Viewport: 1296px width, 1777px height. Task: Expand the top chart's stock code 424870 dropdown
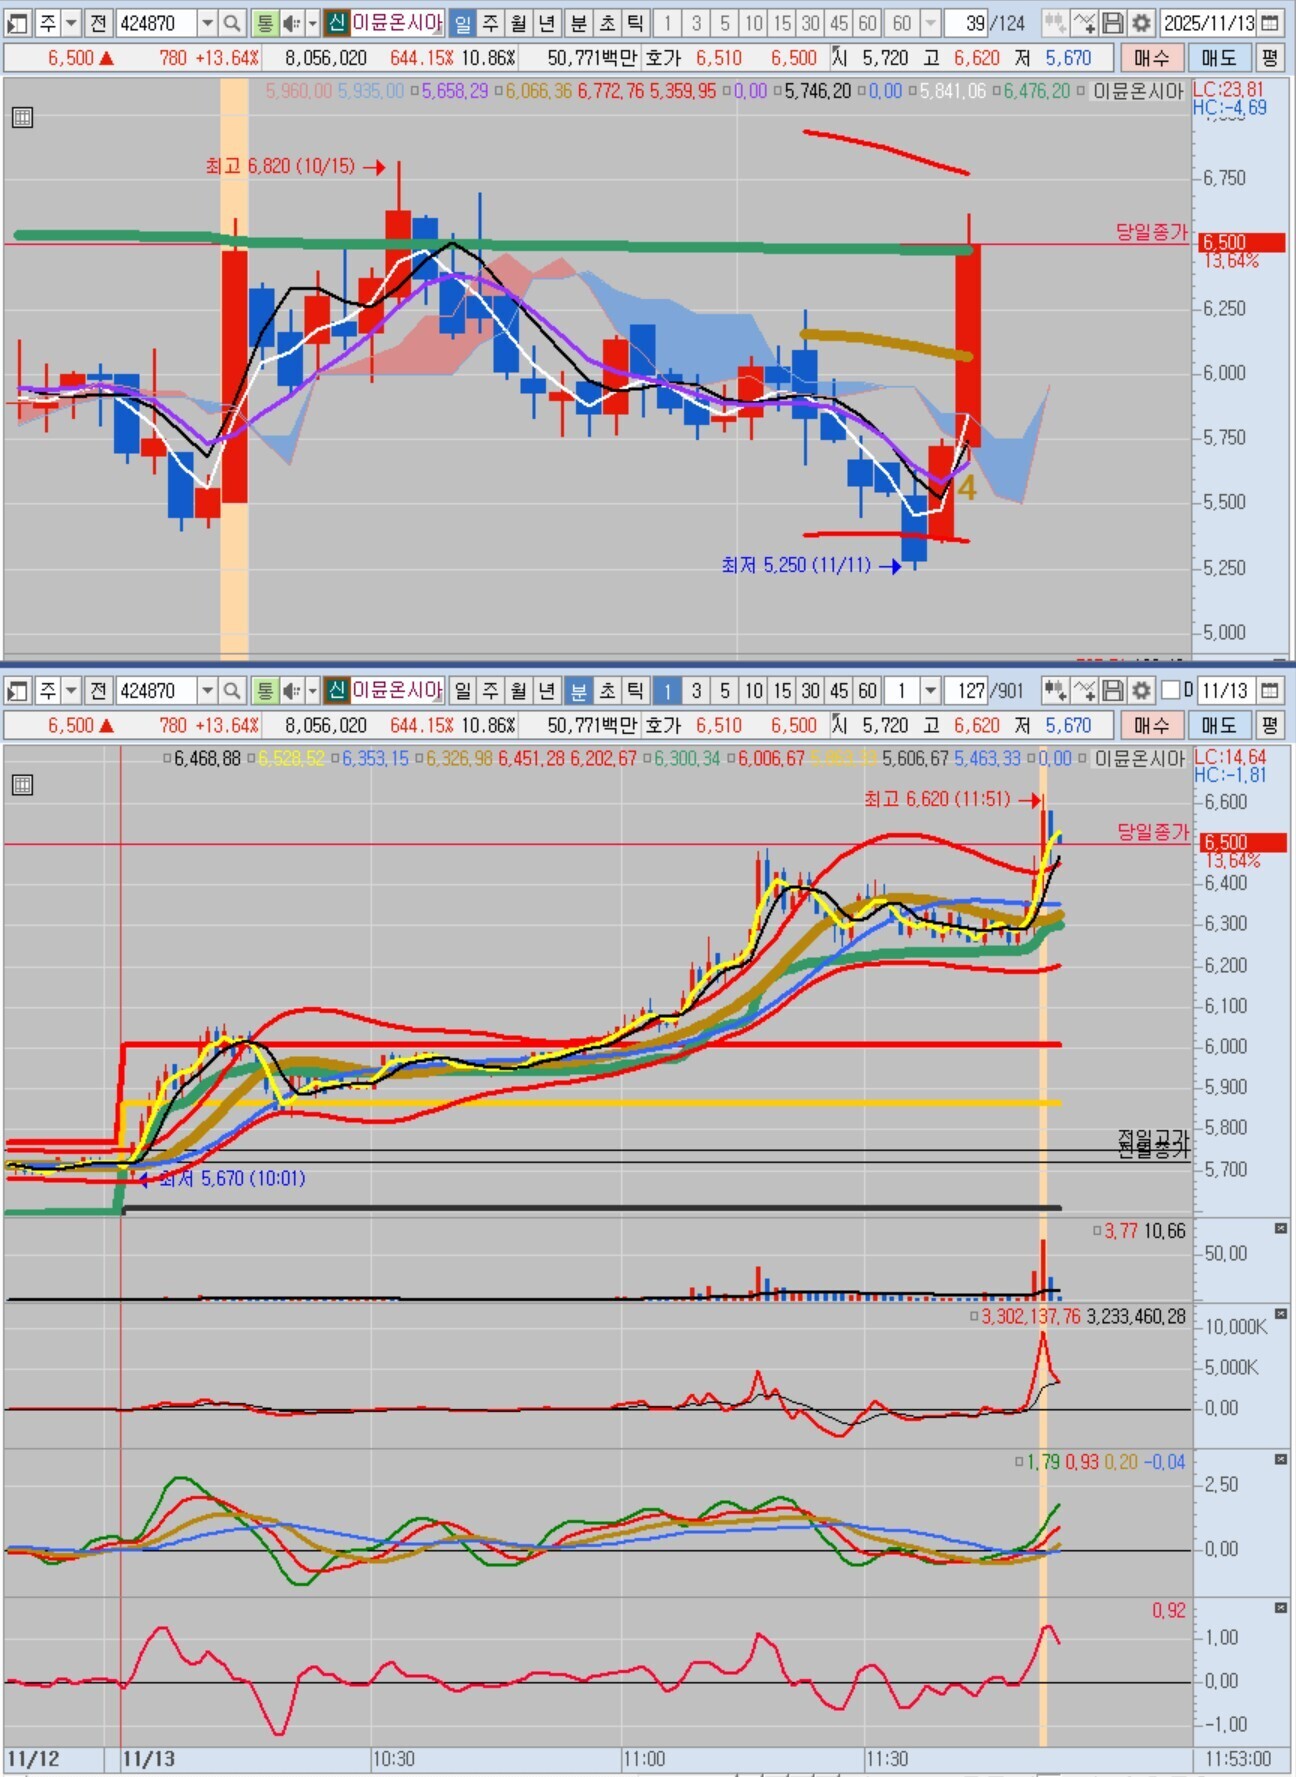(x=207, y=23)
